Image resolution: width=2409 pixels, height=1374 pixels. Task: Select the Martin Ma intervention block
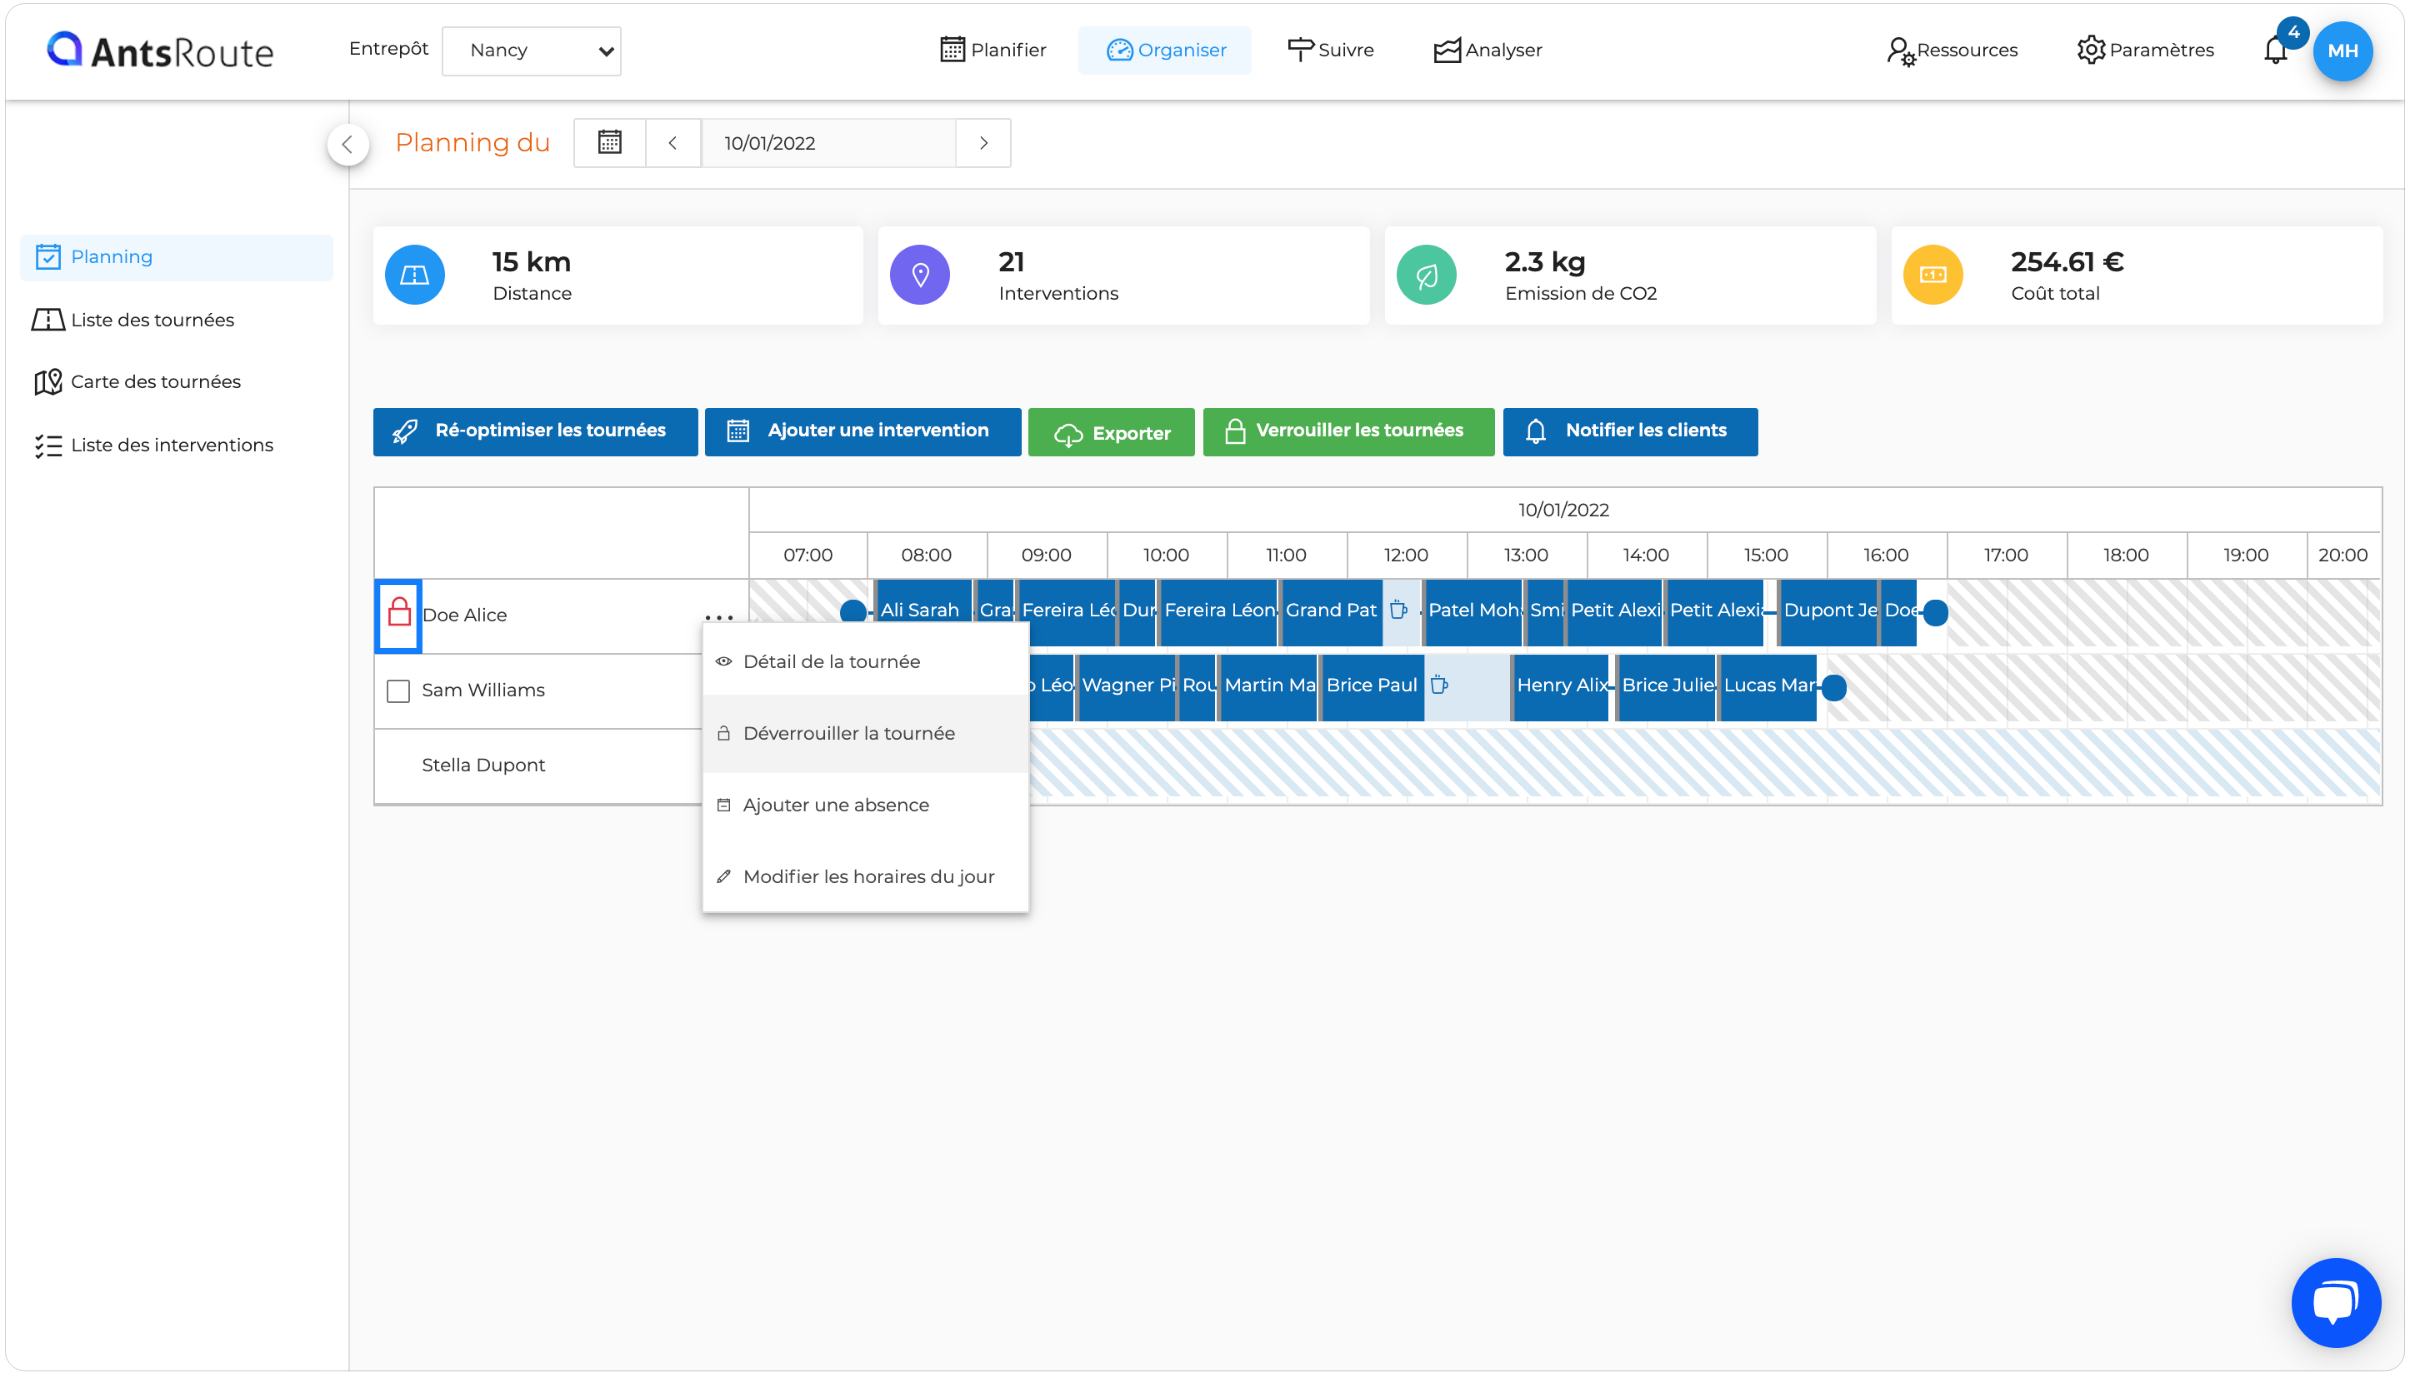1269,686
